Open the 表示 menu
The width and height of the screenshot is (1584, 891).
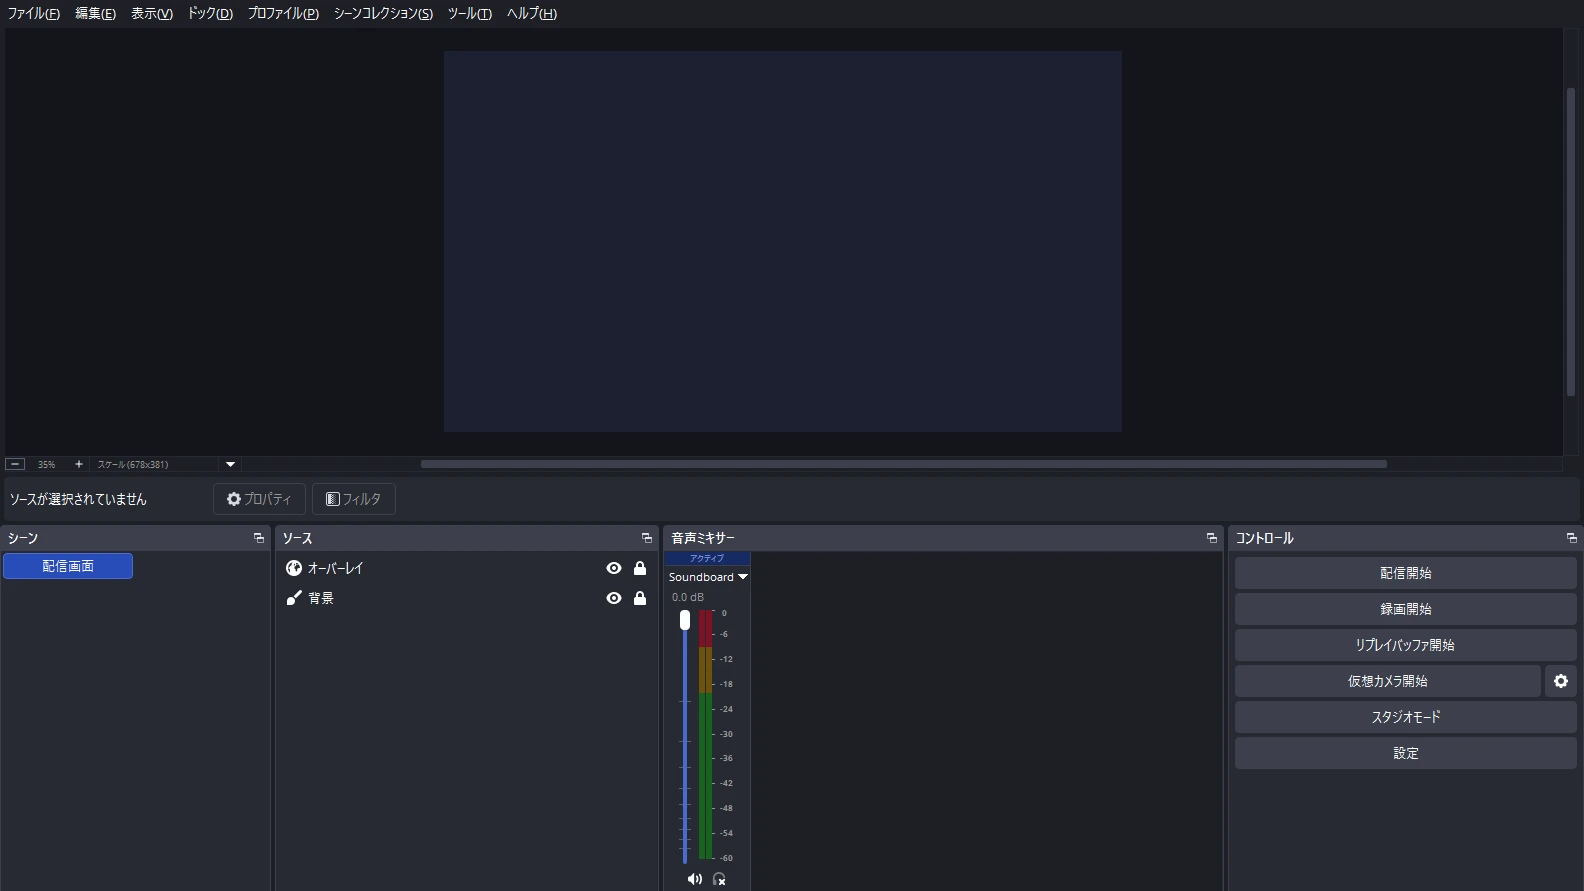(x=152, y=13)
